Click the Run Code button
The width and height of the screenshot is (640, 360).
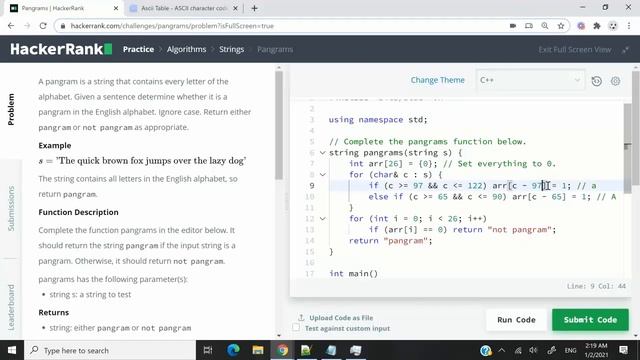(516, 320)
